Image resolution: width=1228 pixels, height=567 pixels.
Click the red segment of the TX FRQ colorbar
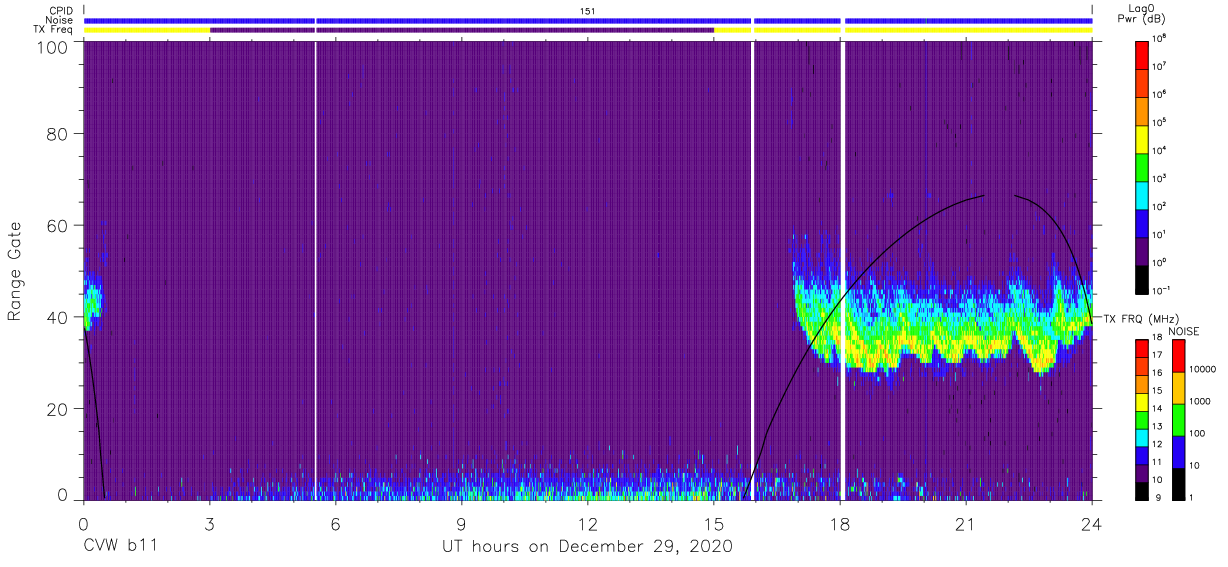[1141, 347]
